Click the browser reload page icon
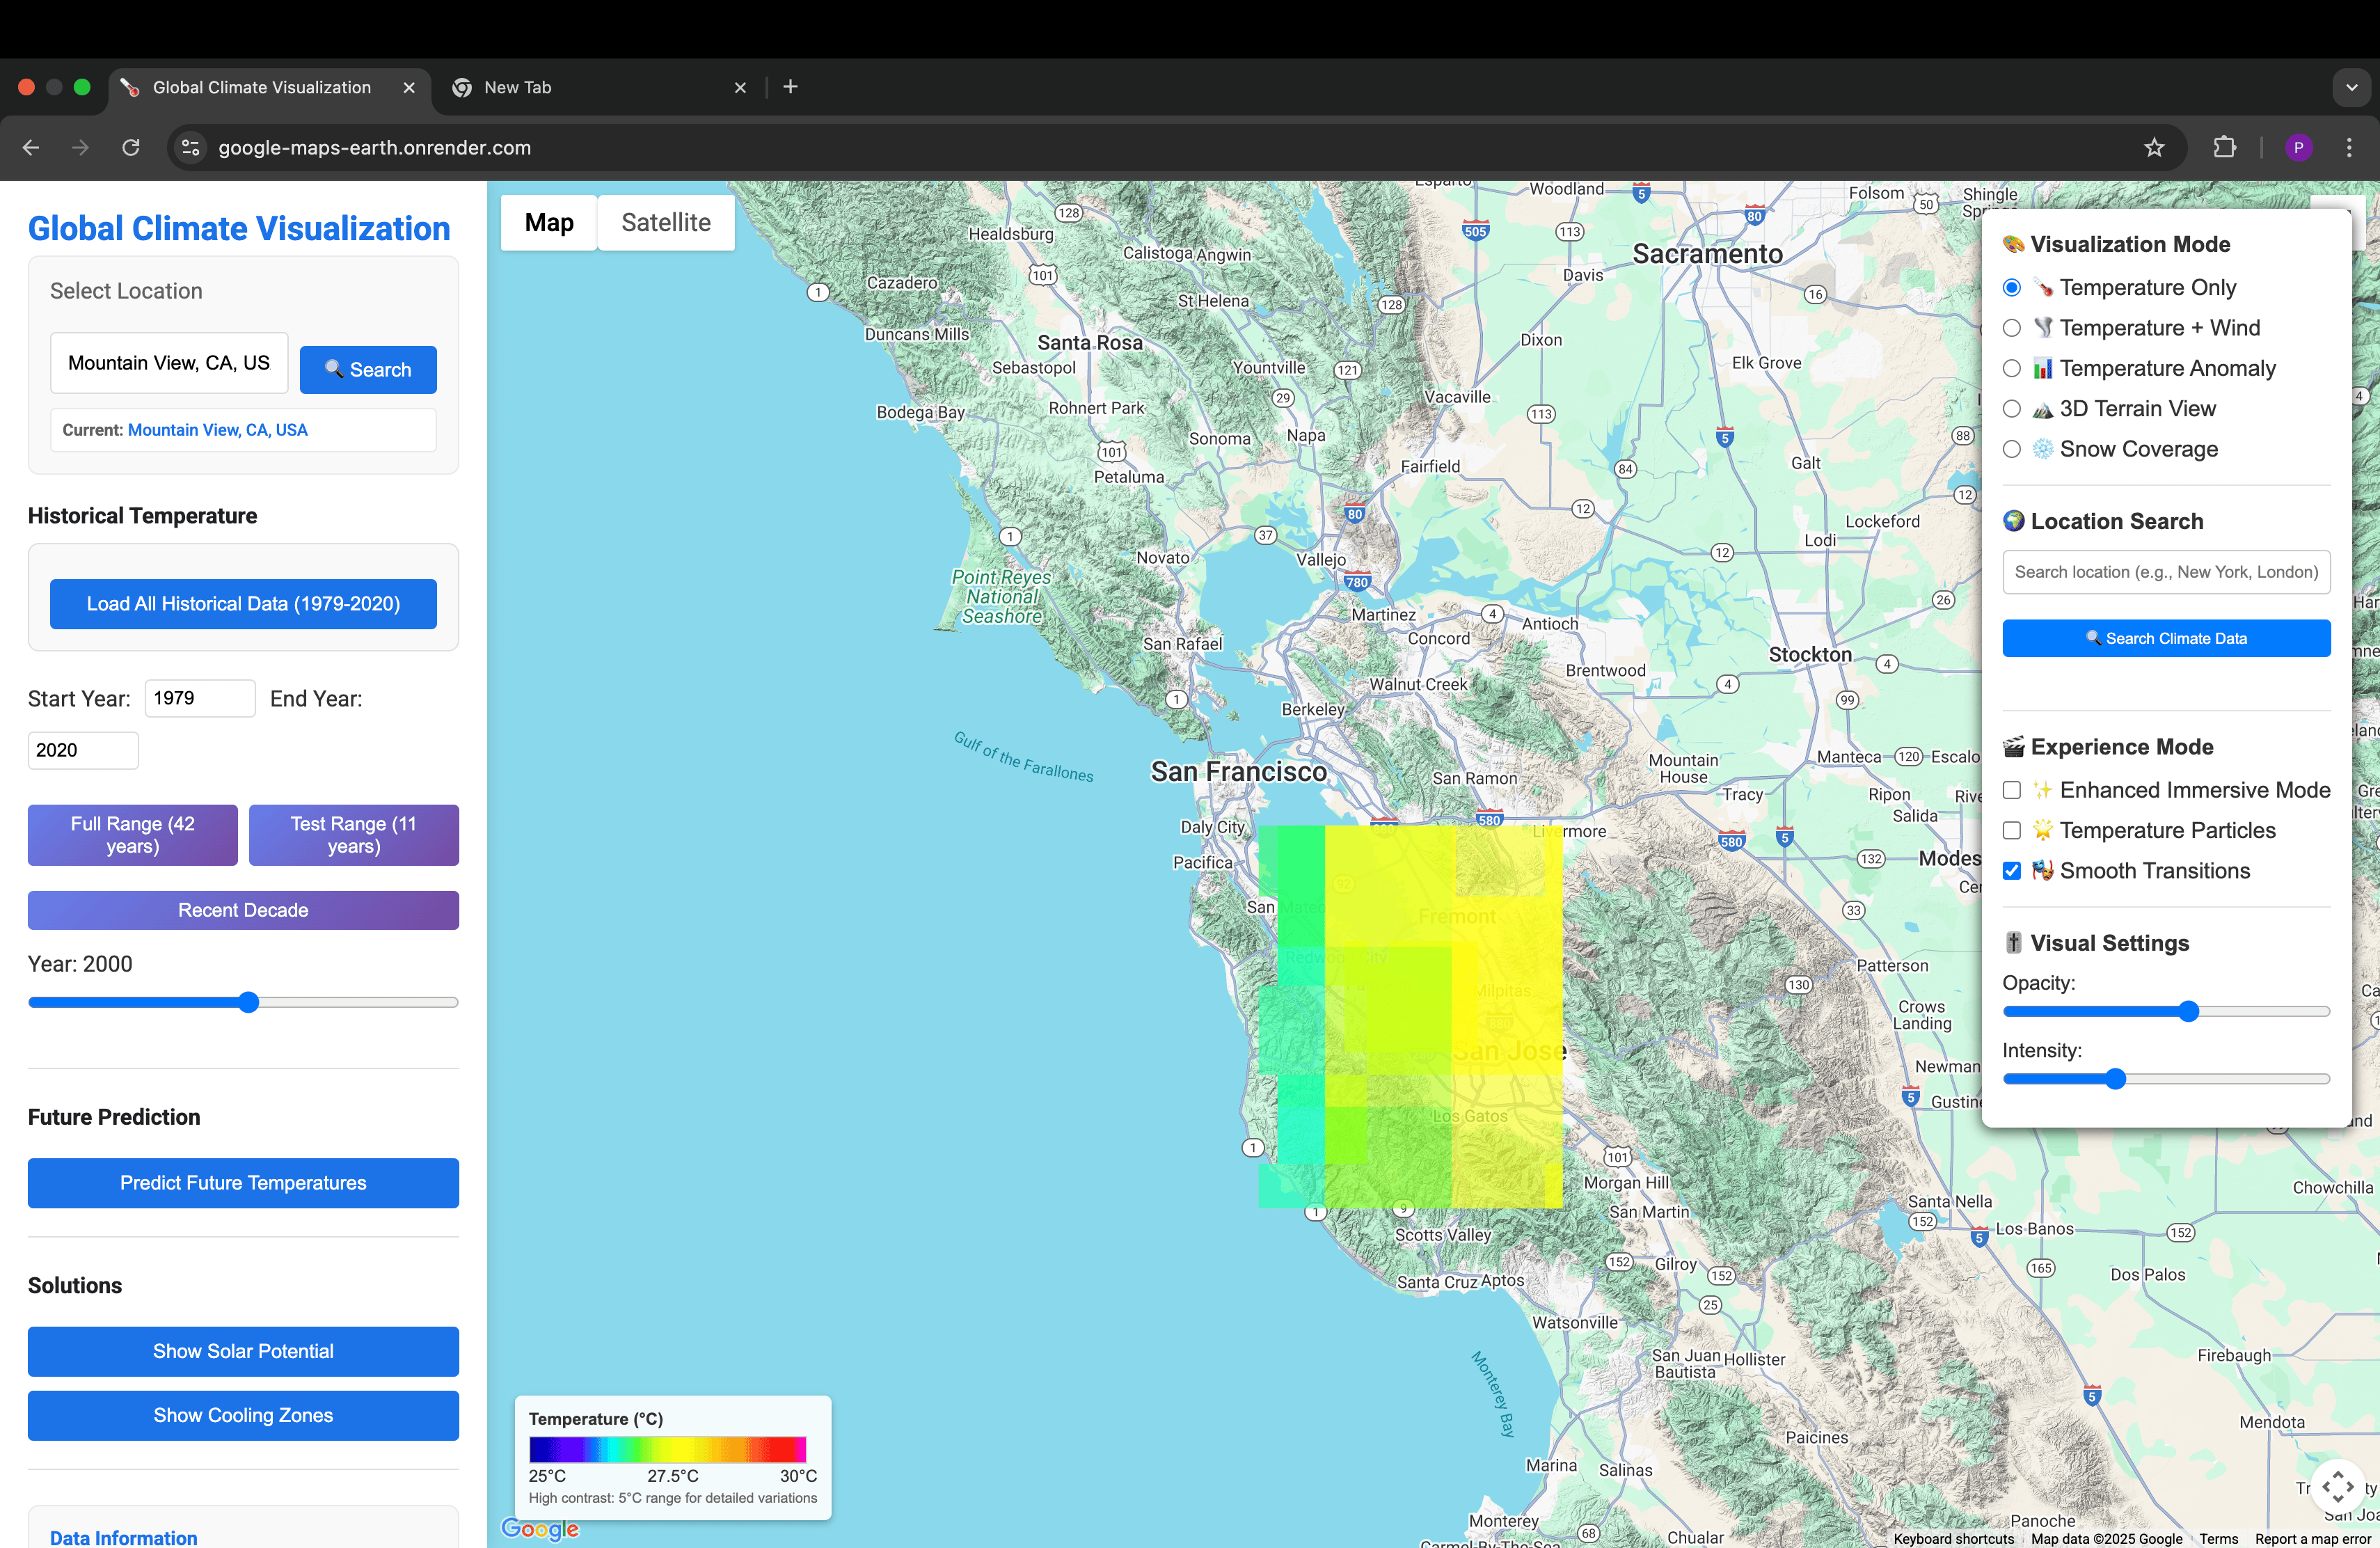Viewport: 2380px width, 1548px height. click(x=131, y=148)
